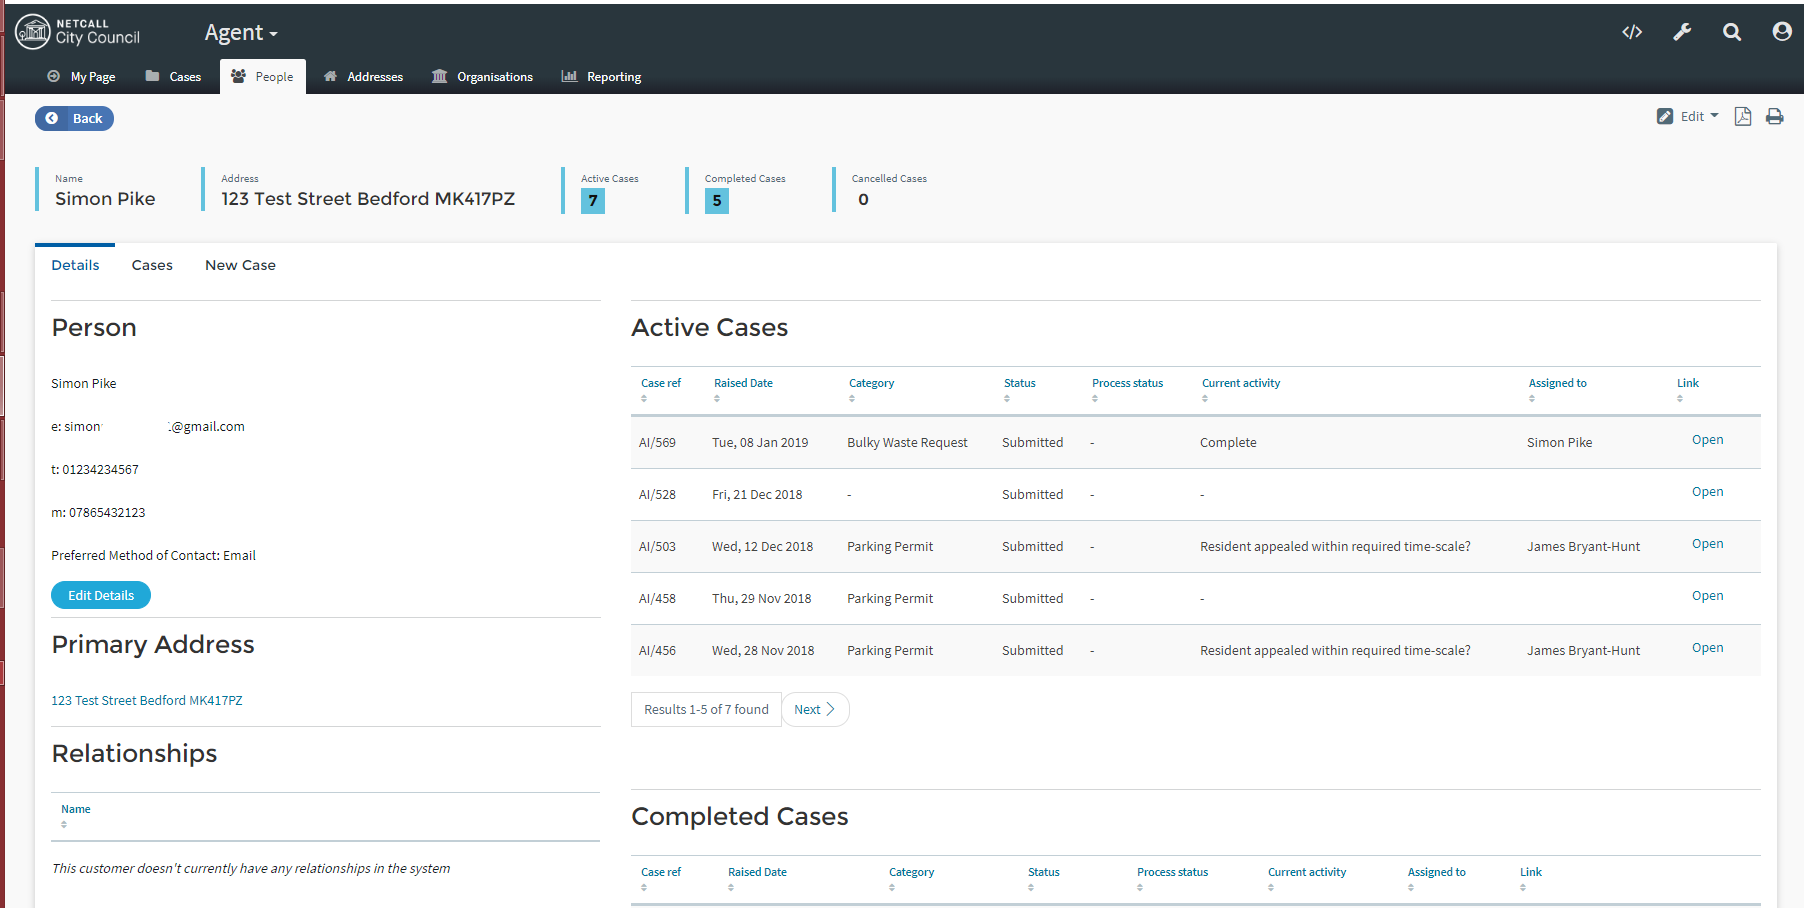Sort Completed Cases by Raised Date
Viewport: 1804px width, 908px height.
tap(757, 878)
